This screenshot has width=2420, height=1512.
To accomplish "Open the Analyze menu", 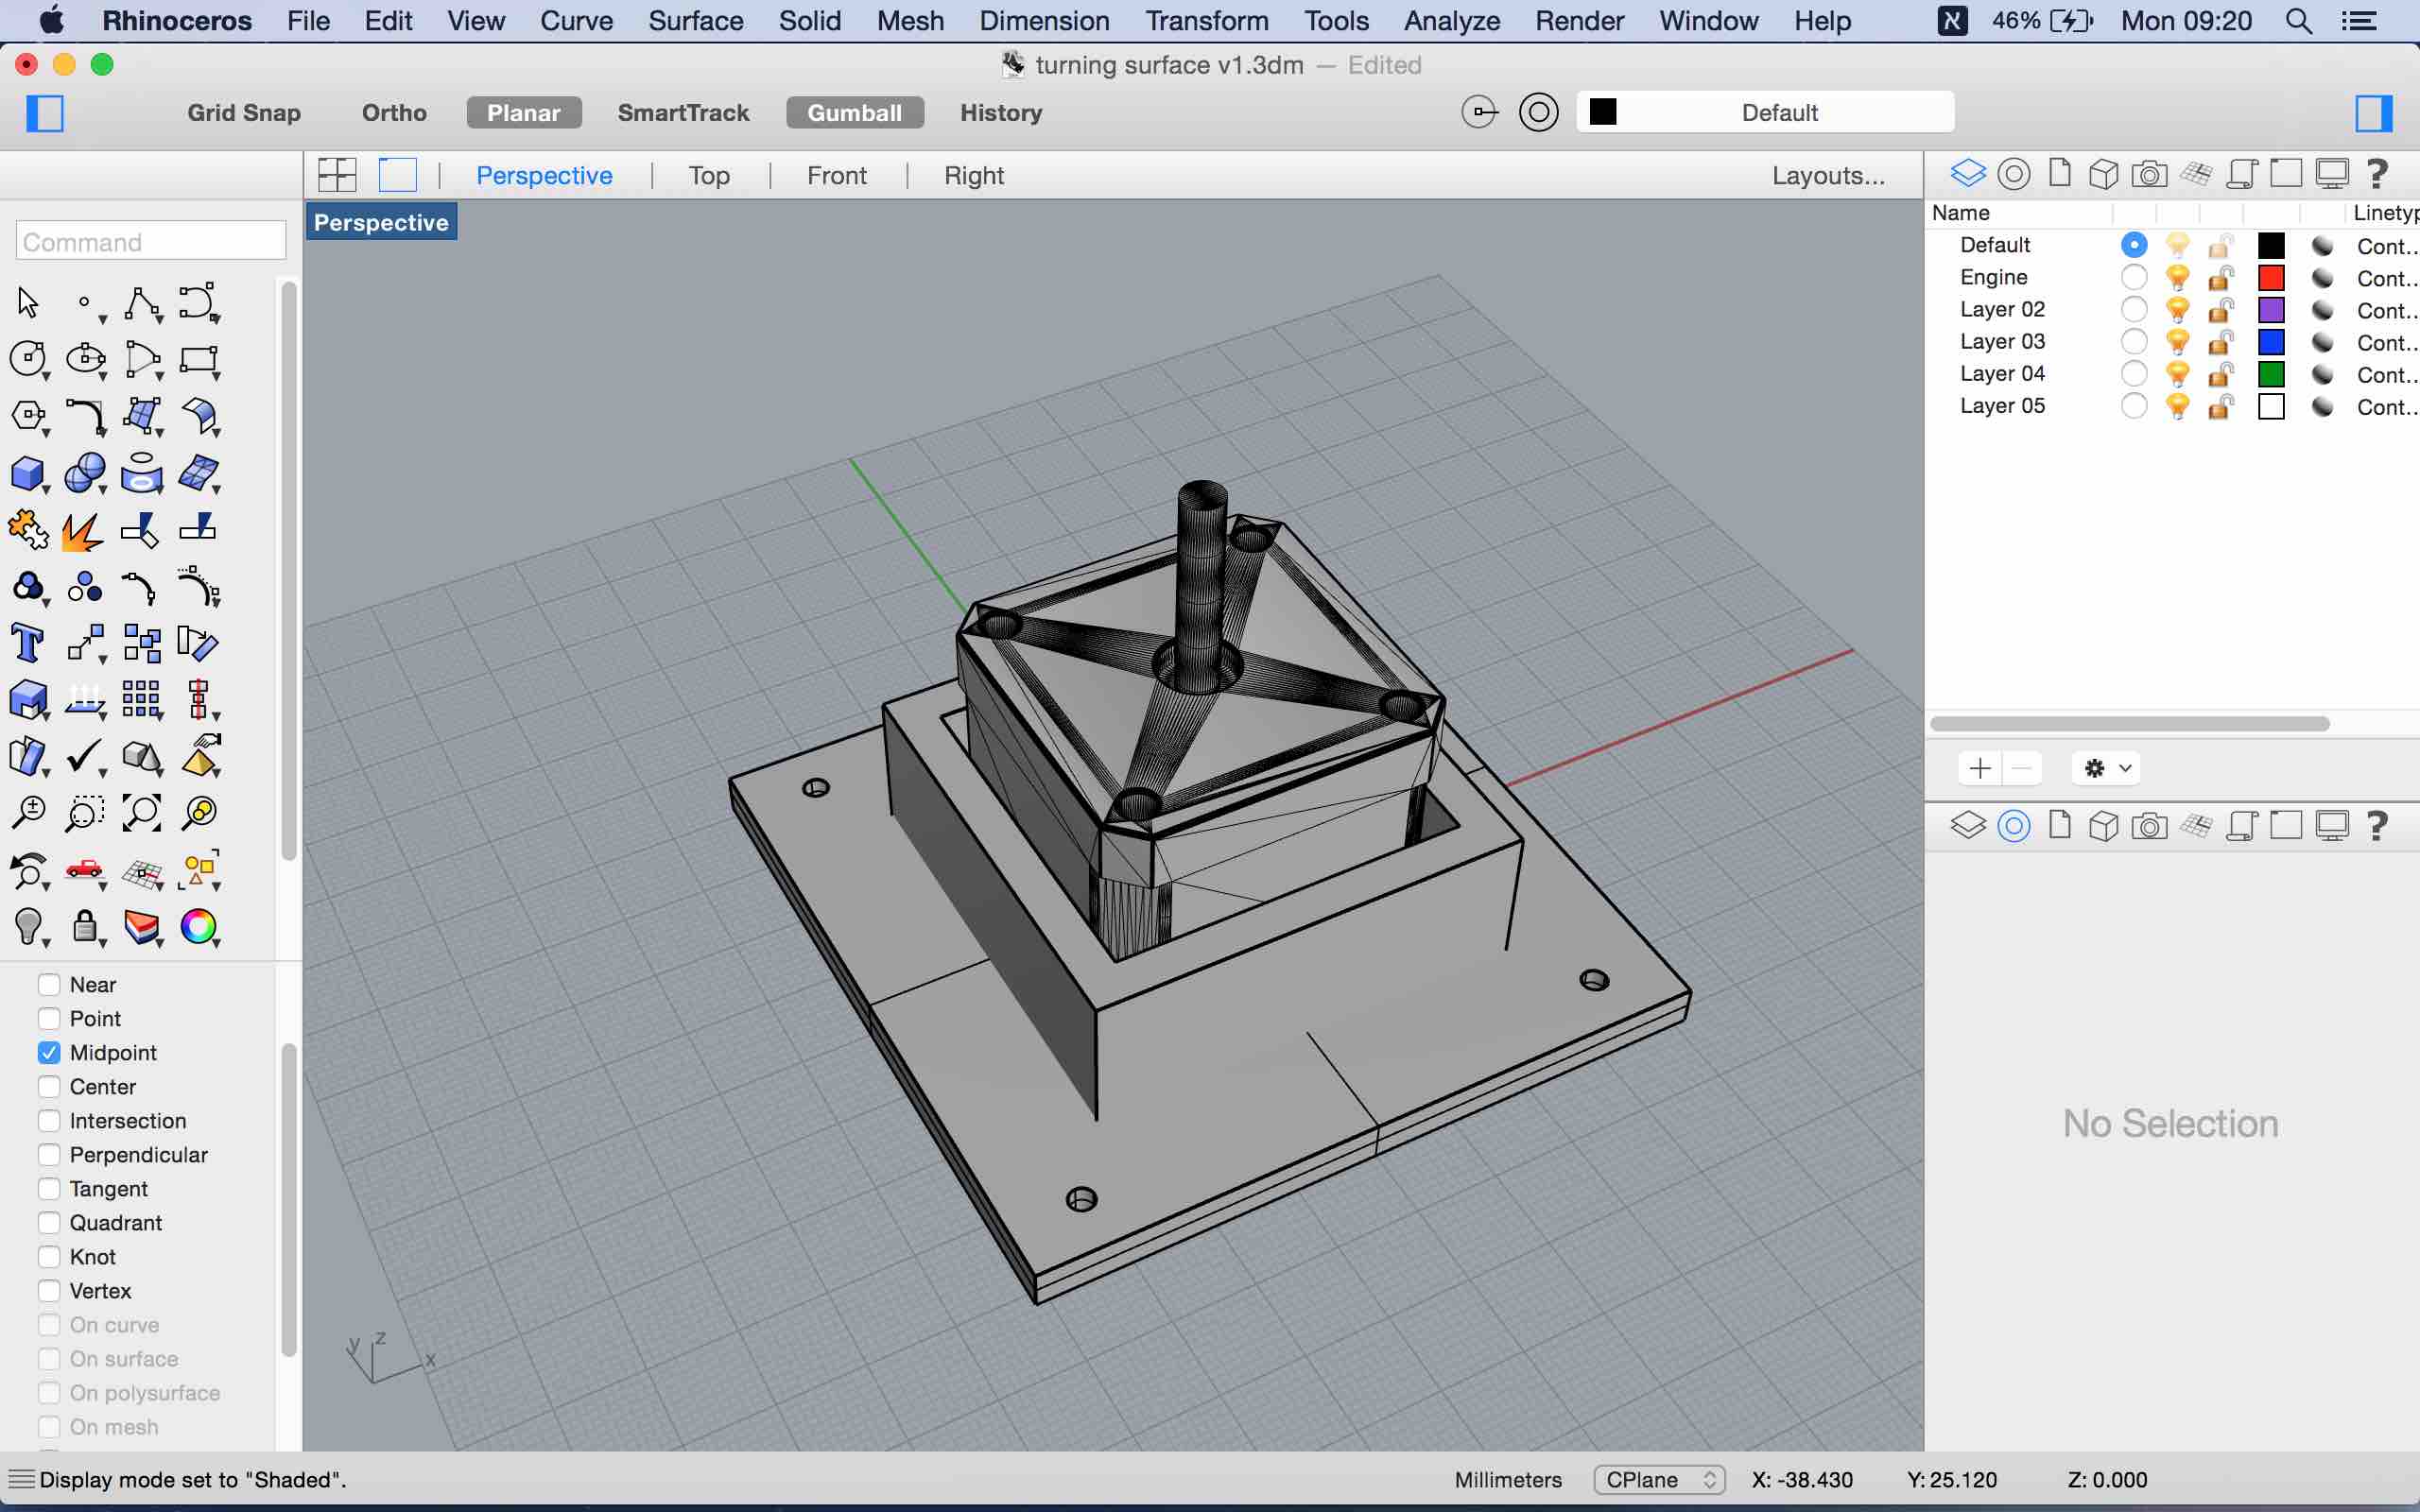I will tap(1451, 21).
